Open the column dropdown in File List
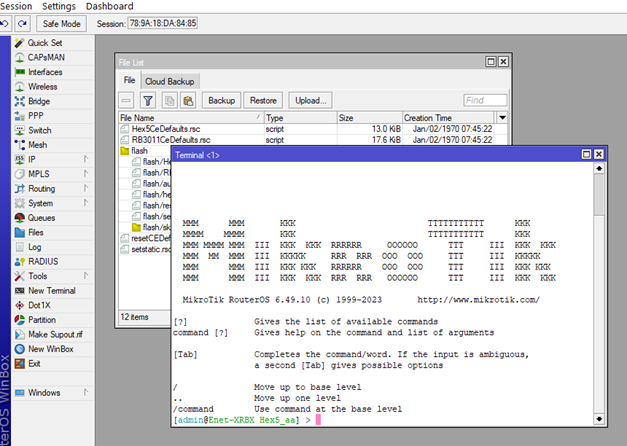Screen dimensions: 627x446 502,118
